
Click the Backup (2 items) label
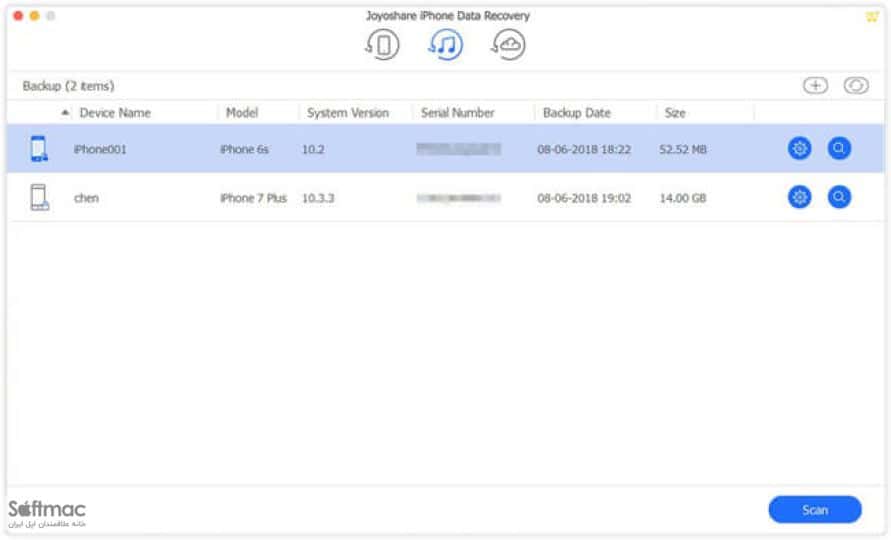[68, 86]
